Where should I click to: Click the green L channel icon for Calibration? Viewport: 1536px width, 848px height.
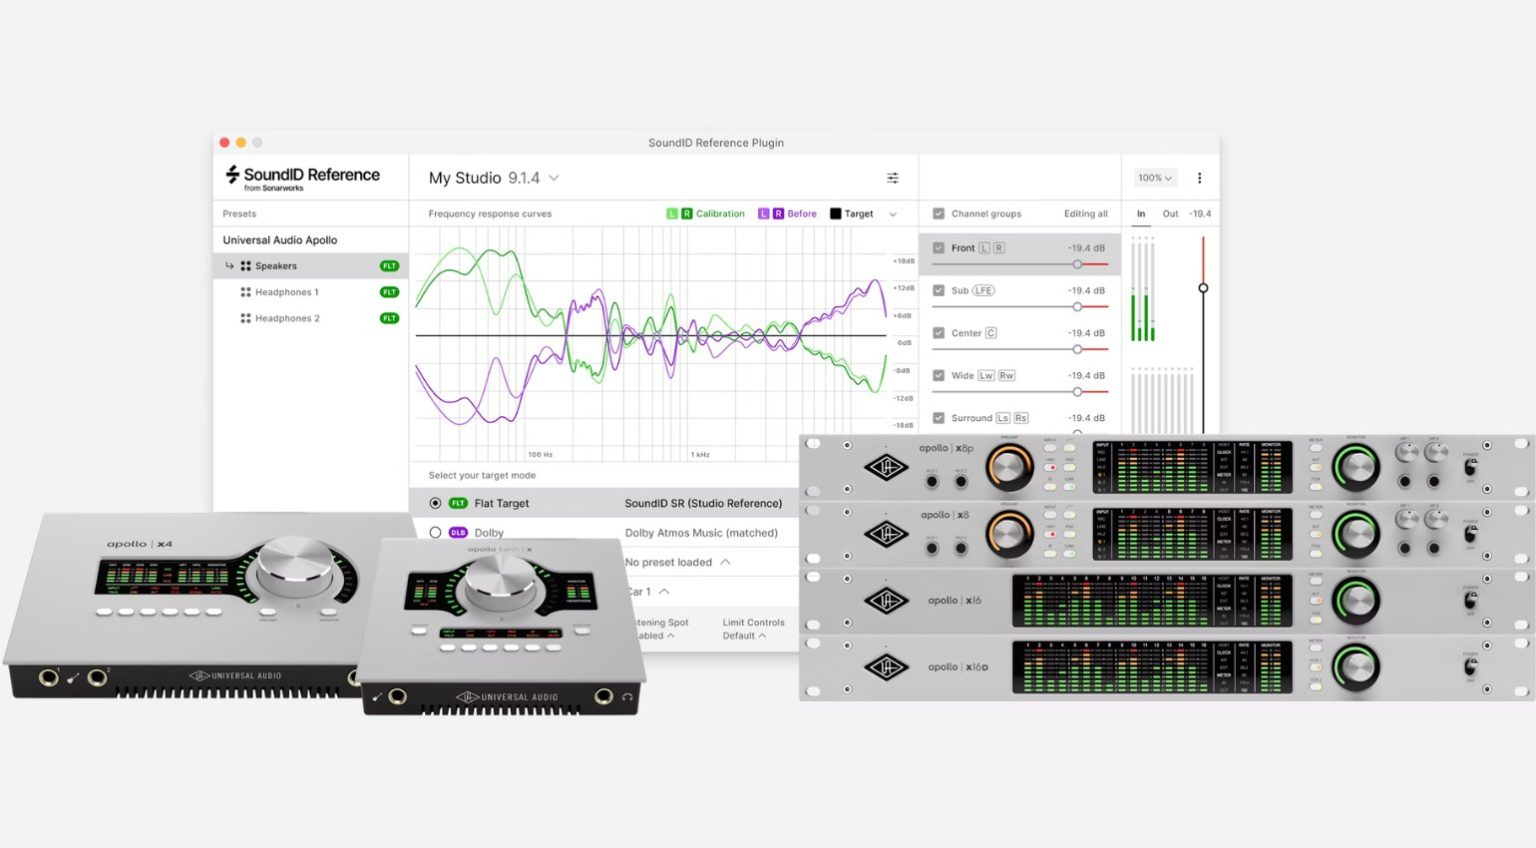671,213
